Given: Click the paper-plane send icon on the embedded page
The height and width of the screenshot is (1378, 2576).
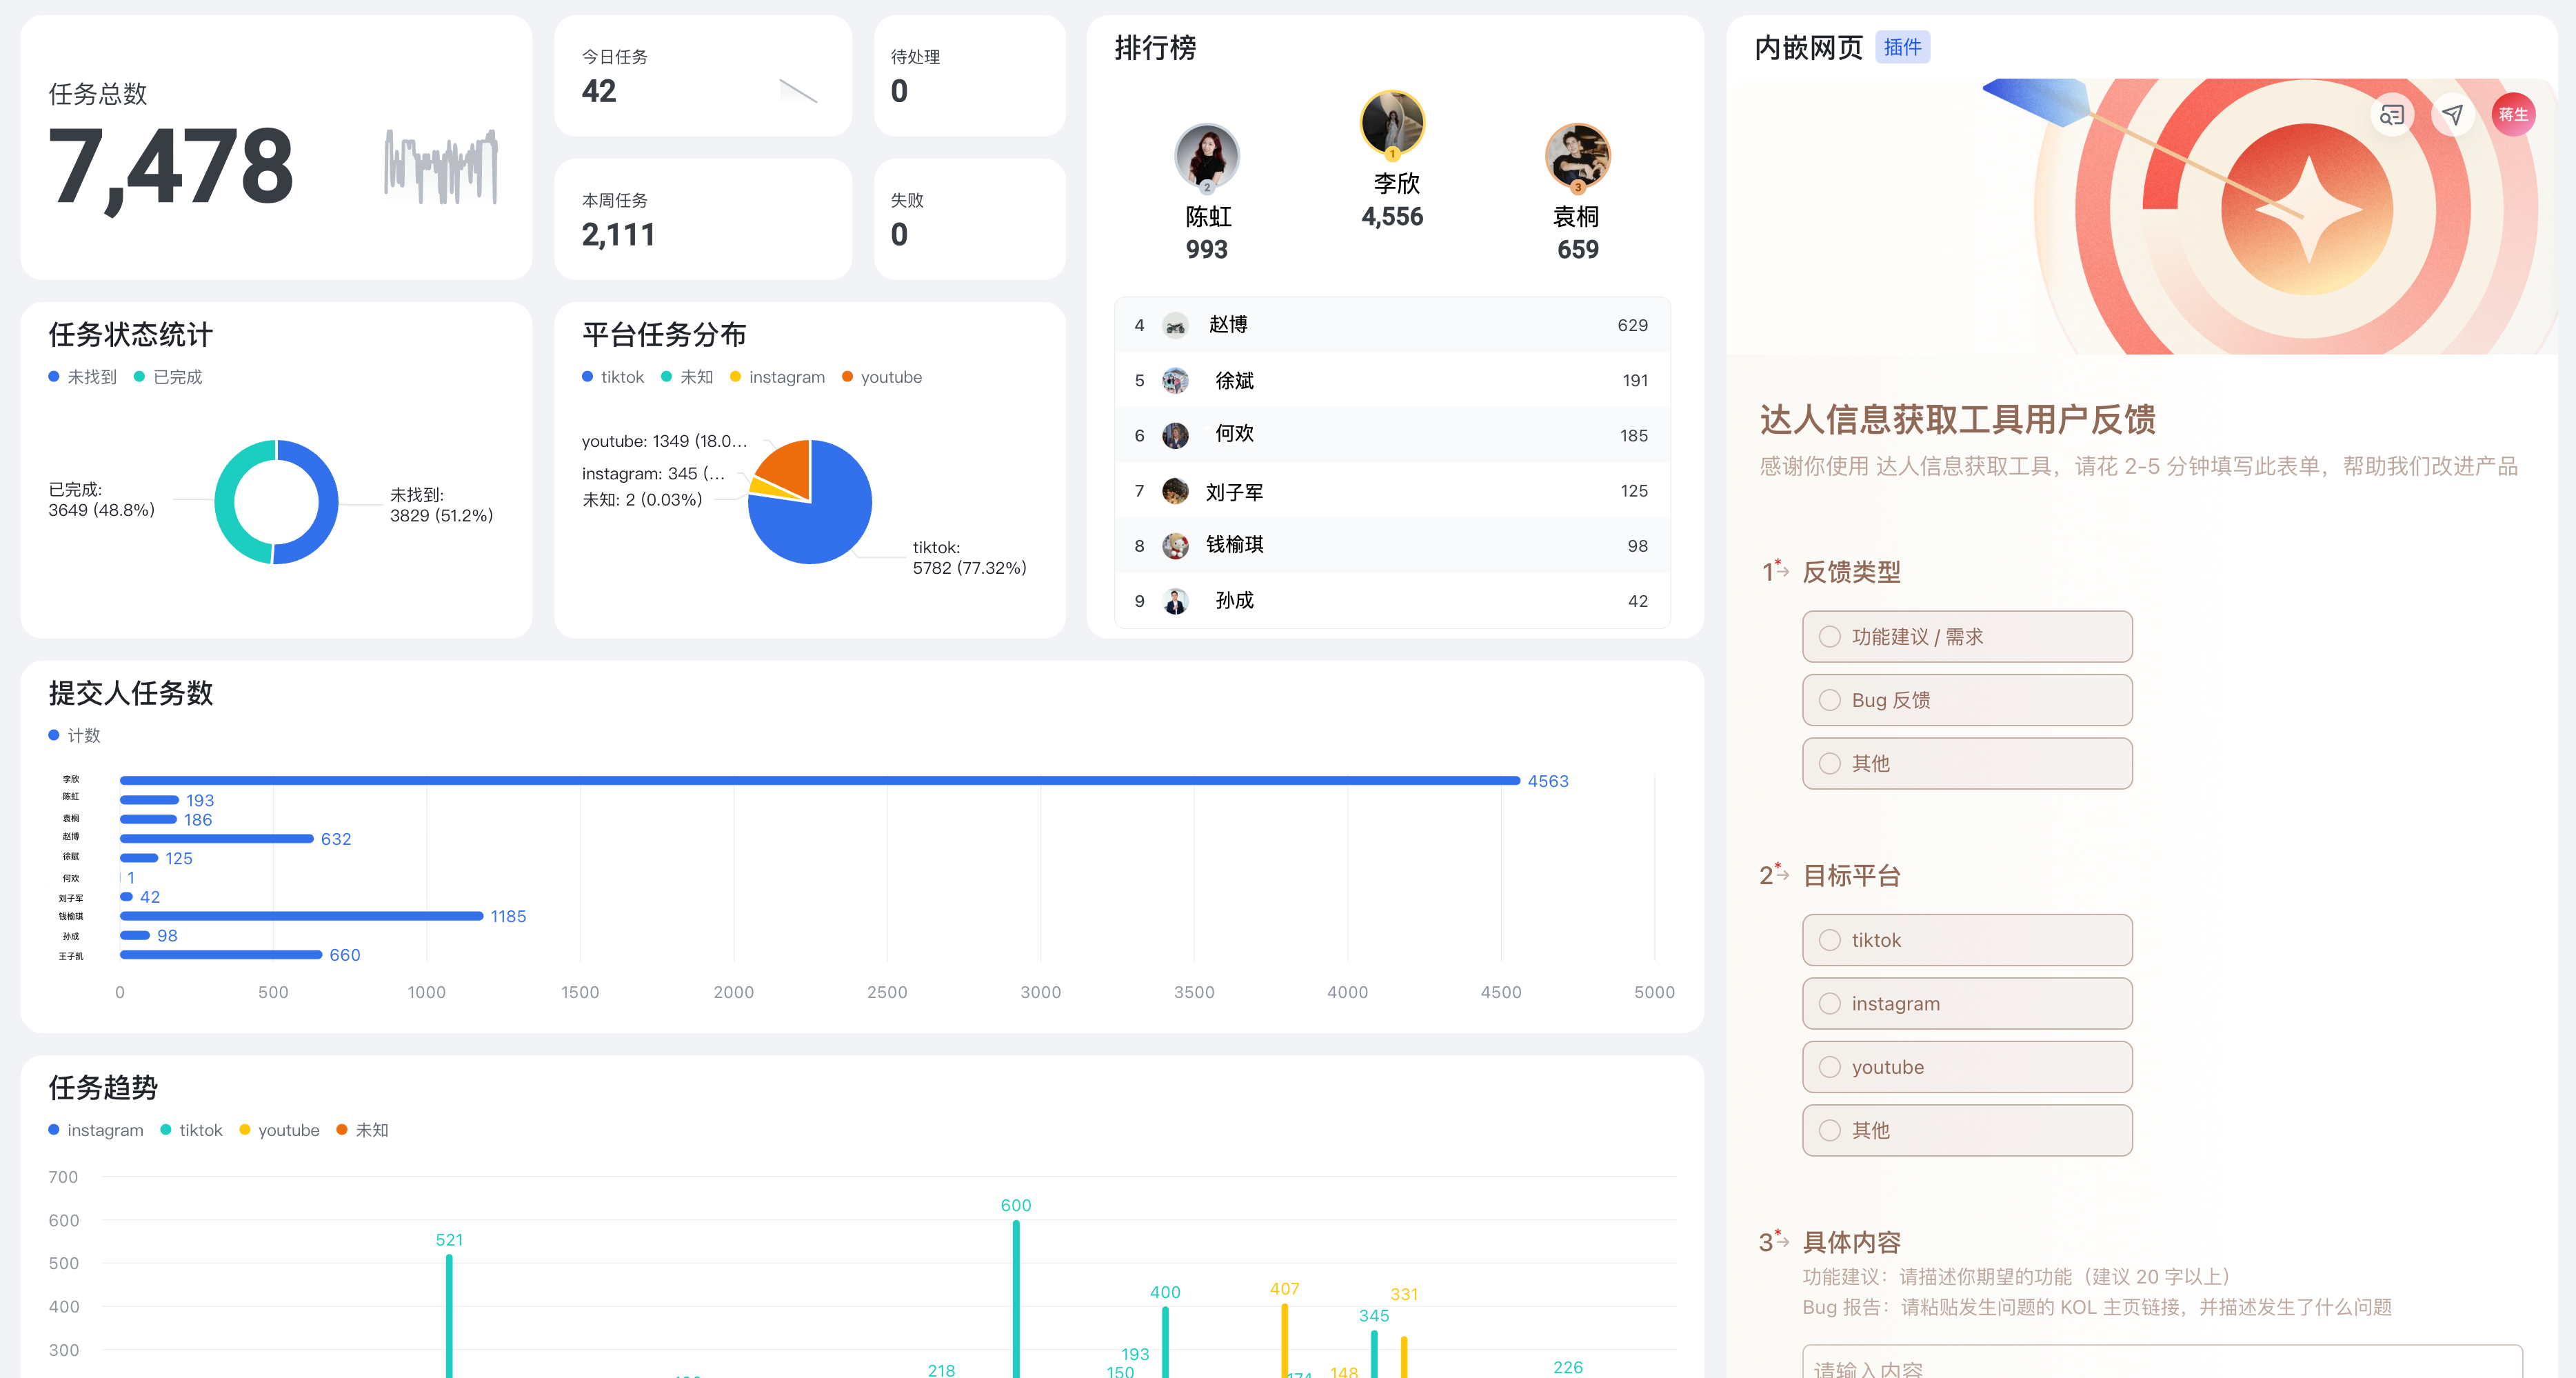Looking at the screenshot, I should 2452,115.
